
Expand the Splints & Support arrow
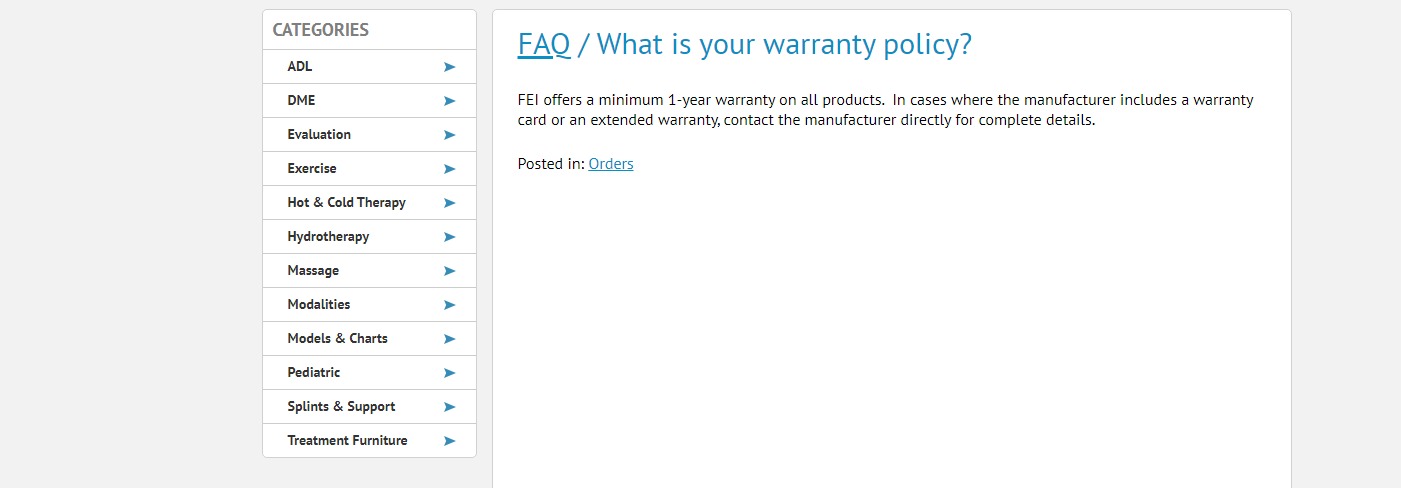(449, 407)
